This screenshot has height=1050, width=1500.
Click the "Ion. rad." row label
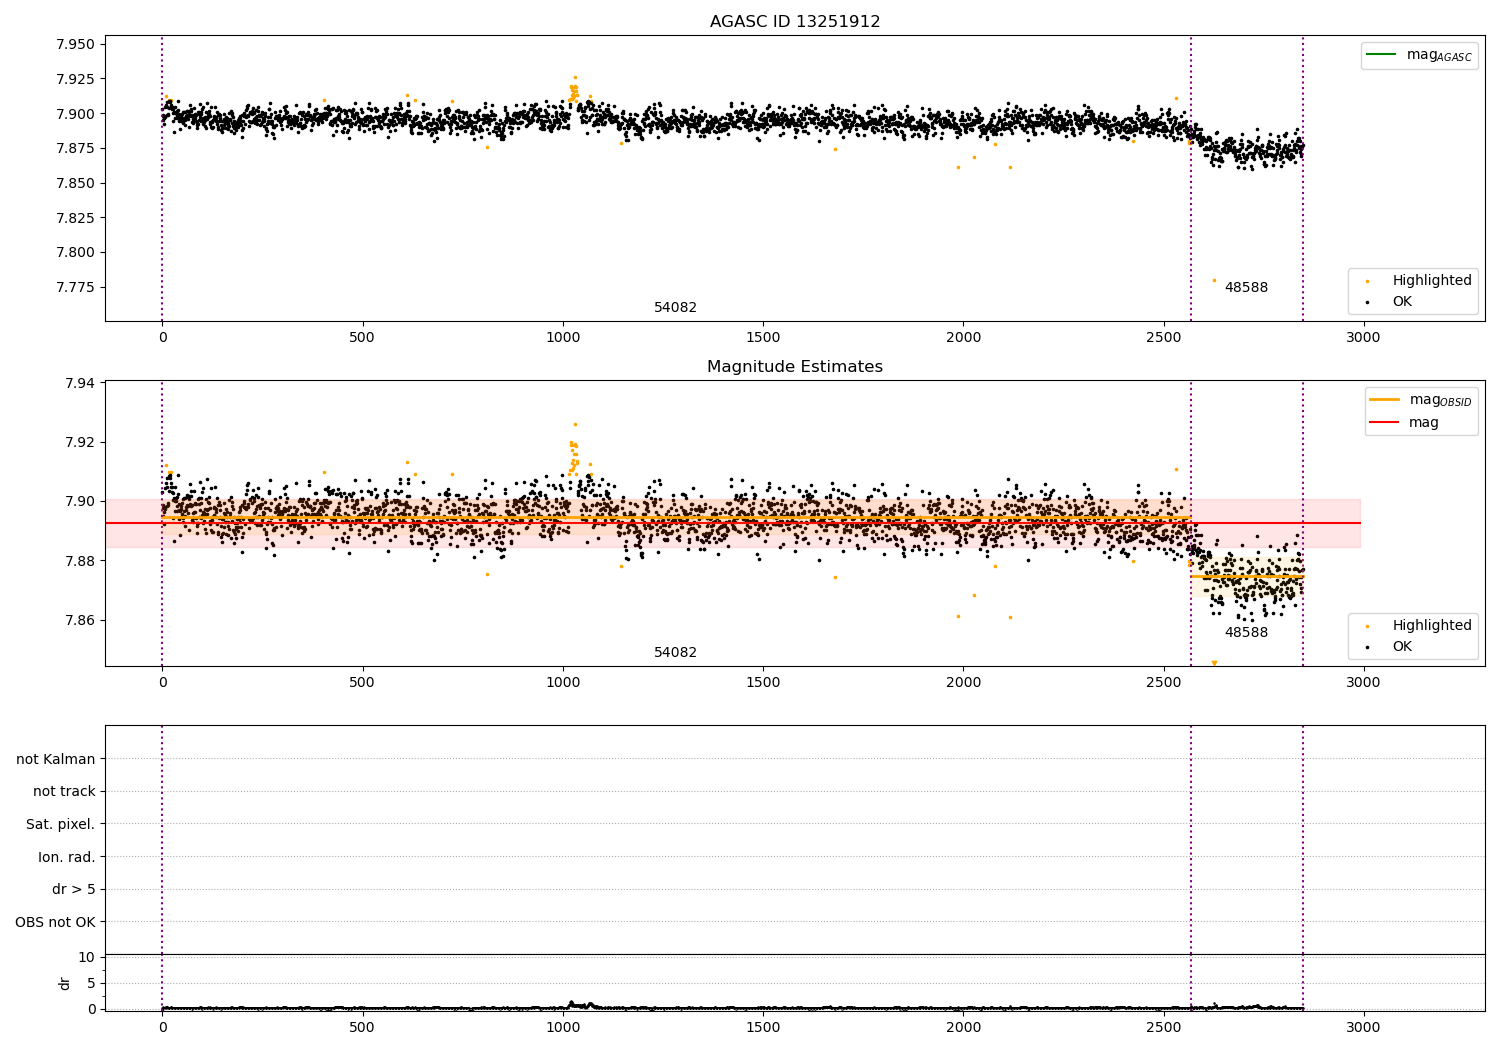coord(67,857)
